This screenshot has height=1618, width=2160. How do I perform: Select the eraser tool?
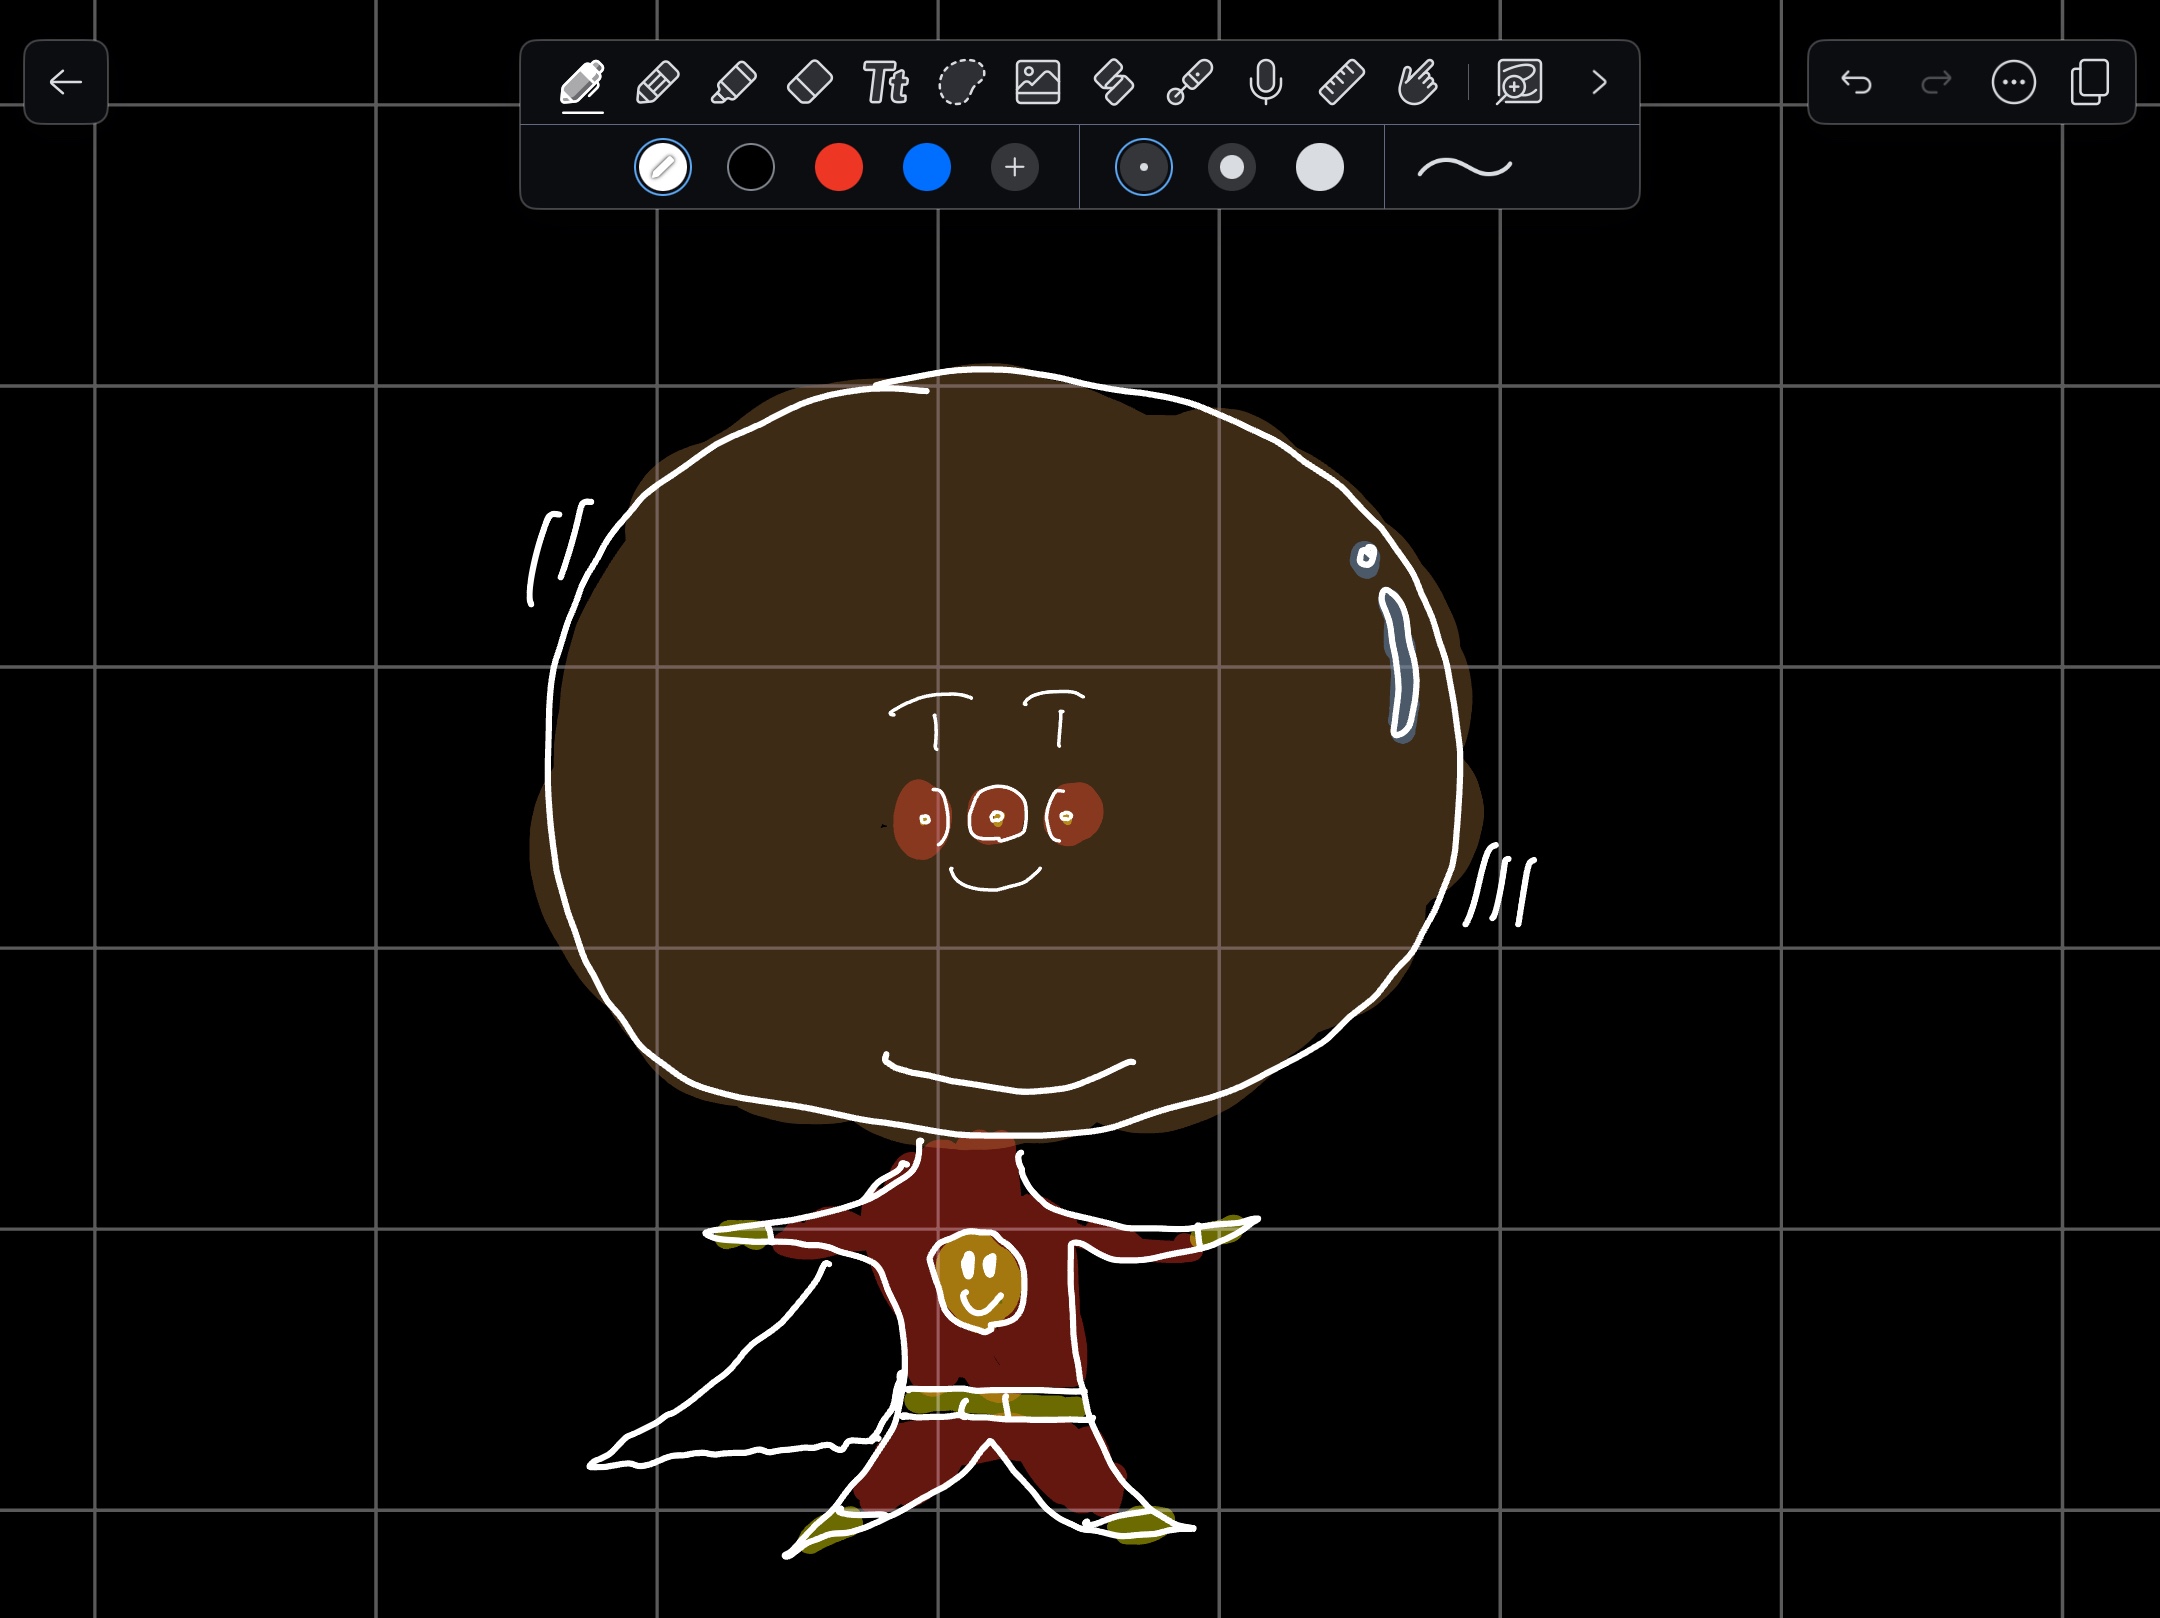(x=810, y=82)
